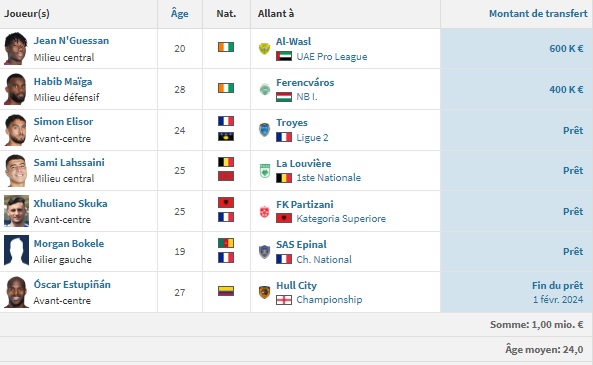Click Xhuliano Skuka's photo thumbnail
The height and width of the screenshot is (365, 593).
pyautogui.click(x=16, y=211)
